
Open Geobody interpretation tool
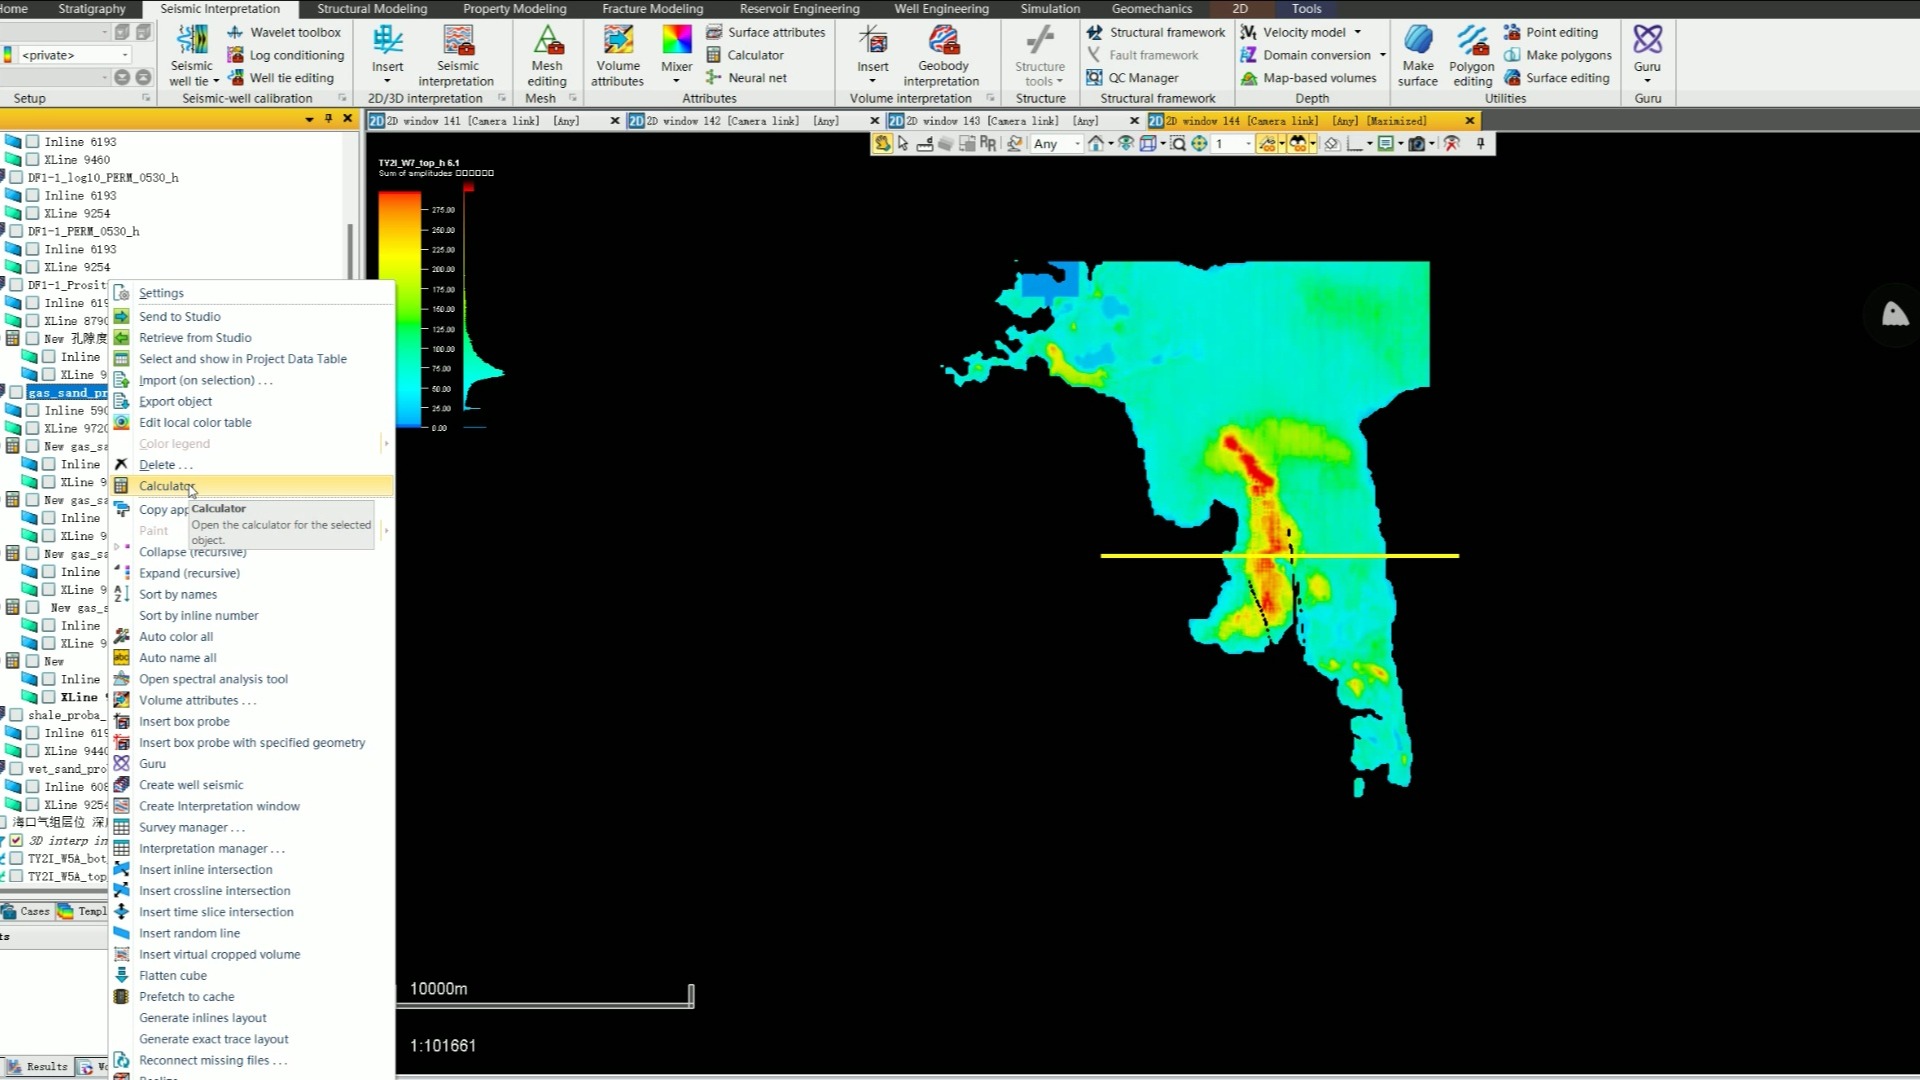coord(941,56)
